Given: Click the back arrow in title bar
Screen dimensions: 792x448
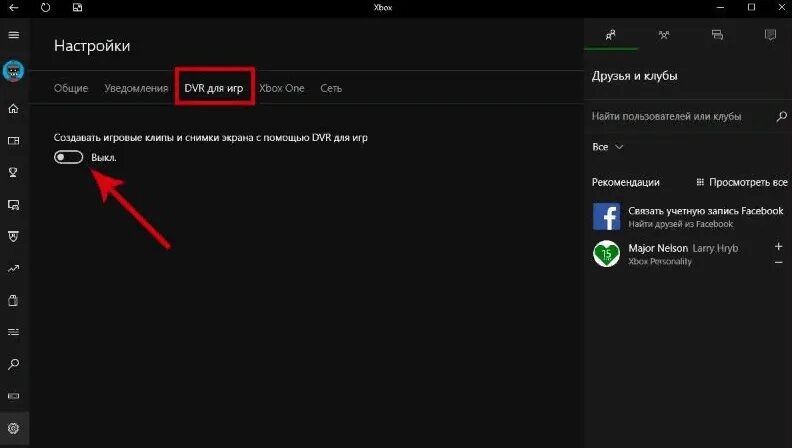Looking at the screenshot, I should tap(14, 8).
